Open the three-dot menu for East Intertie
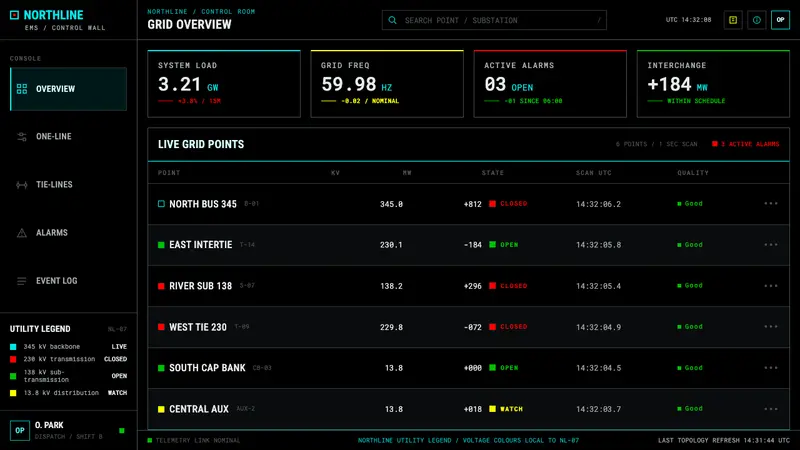 [x=771, y=245]
